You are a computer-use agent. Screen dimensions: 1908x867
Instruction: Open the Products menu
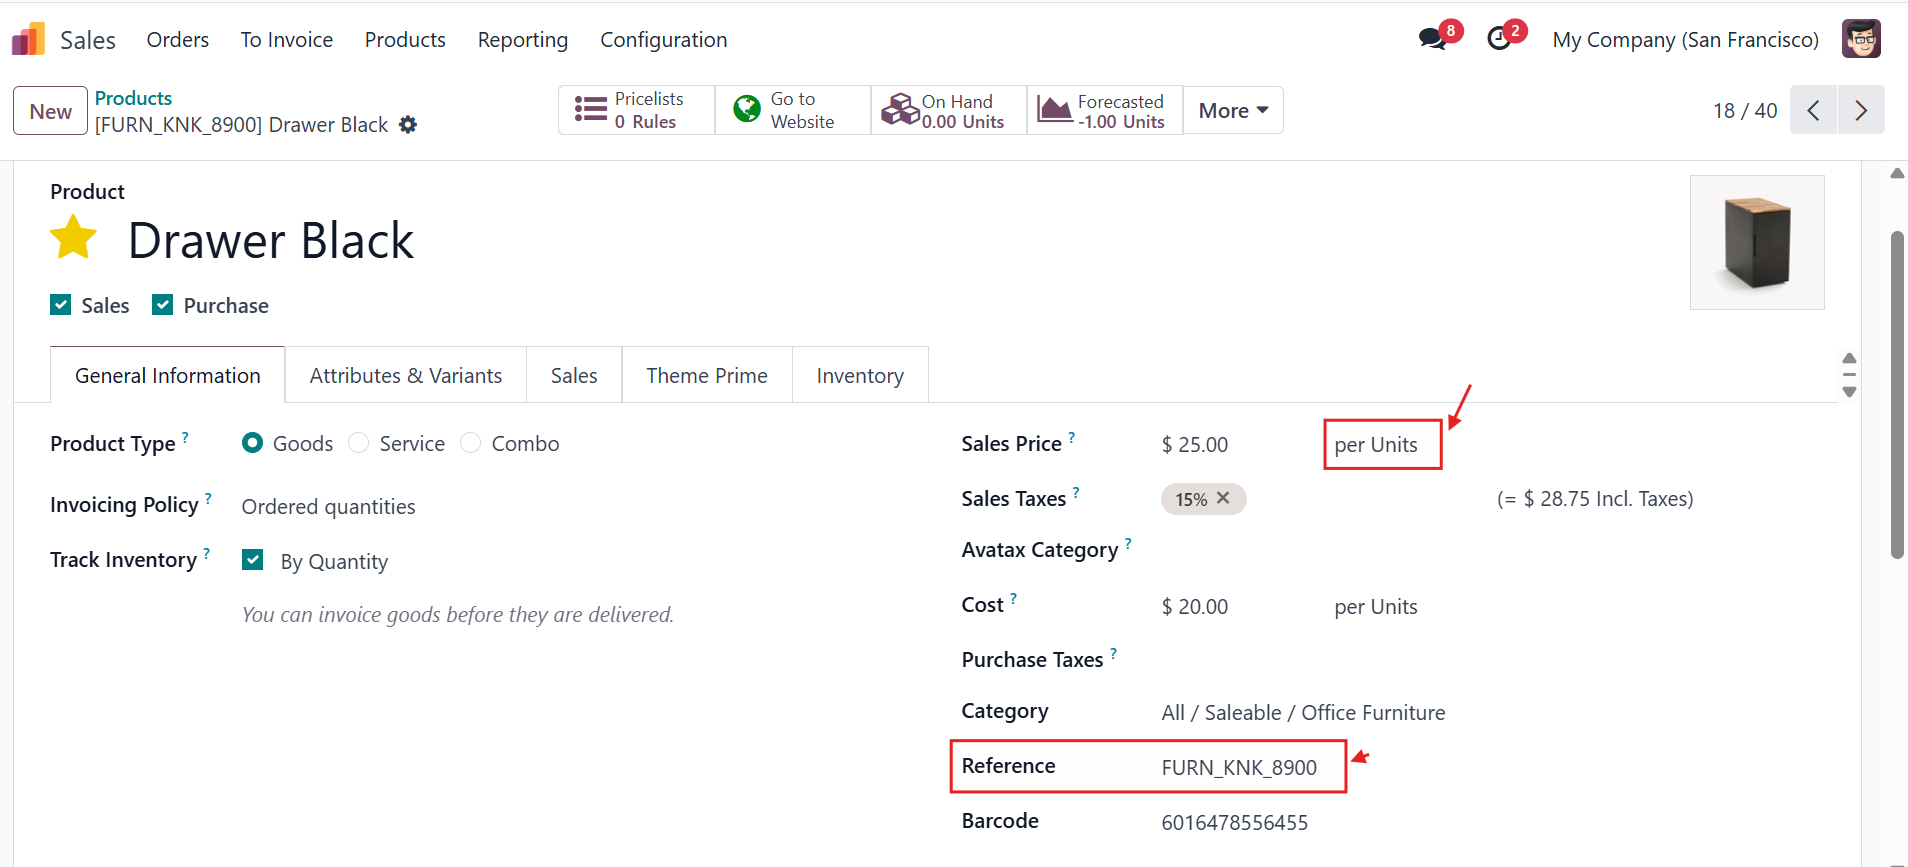405,40
